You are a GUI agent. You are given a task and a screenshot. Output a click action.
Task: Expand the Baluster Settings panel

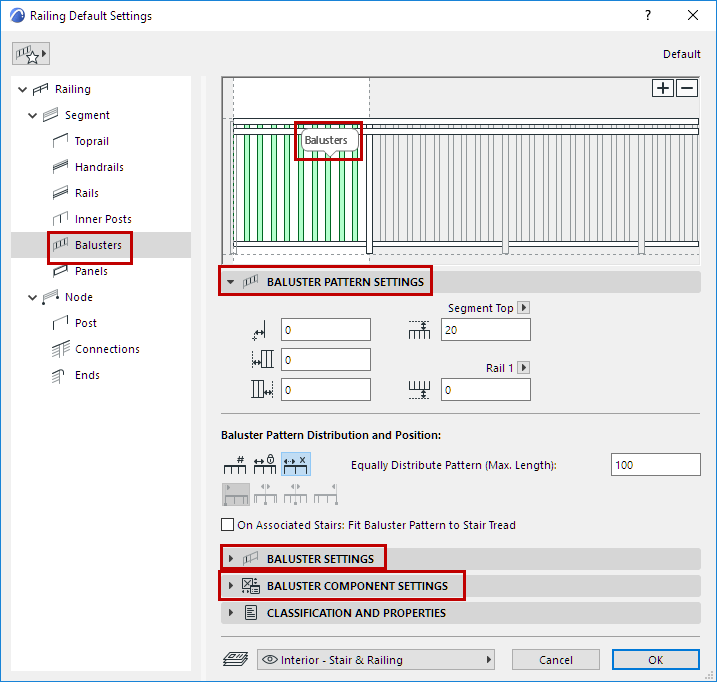pyautogui.click(x=231, y=559)
